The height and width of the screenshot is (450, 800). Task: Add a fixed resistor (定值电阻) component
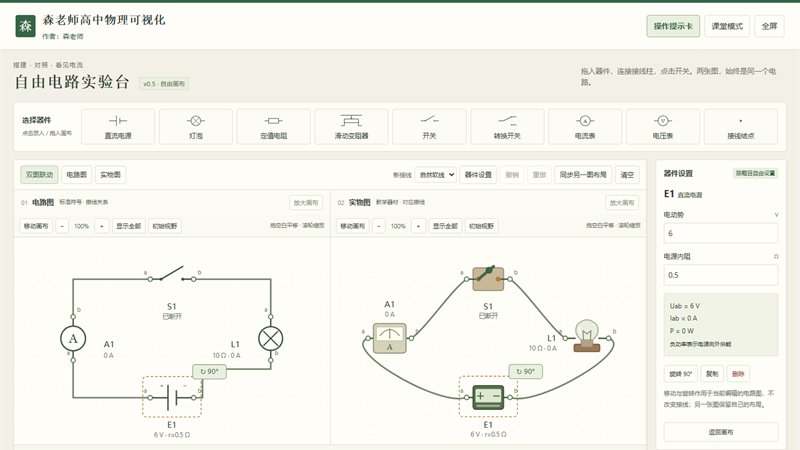[273, 127]
